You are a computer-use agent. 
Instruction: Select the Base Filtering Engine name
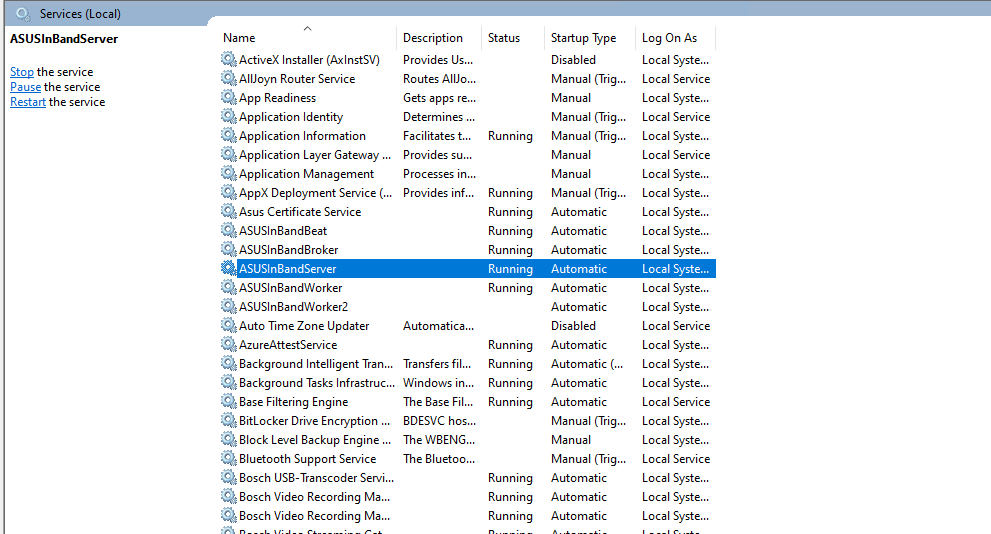pos(293,402)
